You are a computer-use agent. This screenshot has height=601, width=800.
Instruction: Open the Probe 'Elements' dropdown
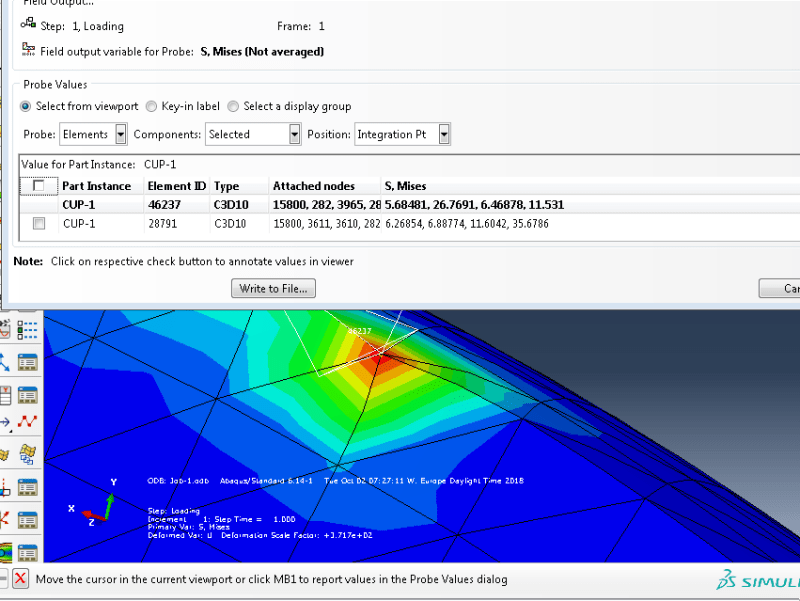[93, 134]
